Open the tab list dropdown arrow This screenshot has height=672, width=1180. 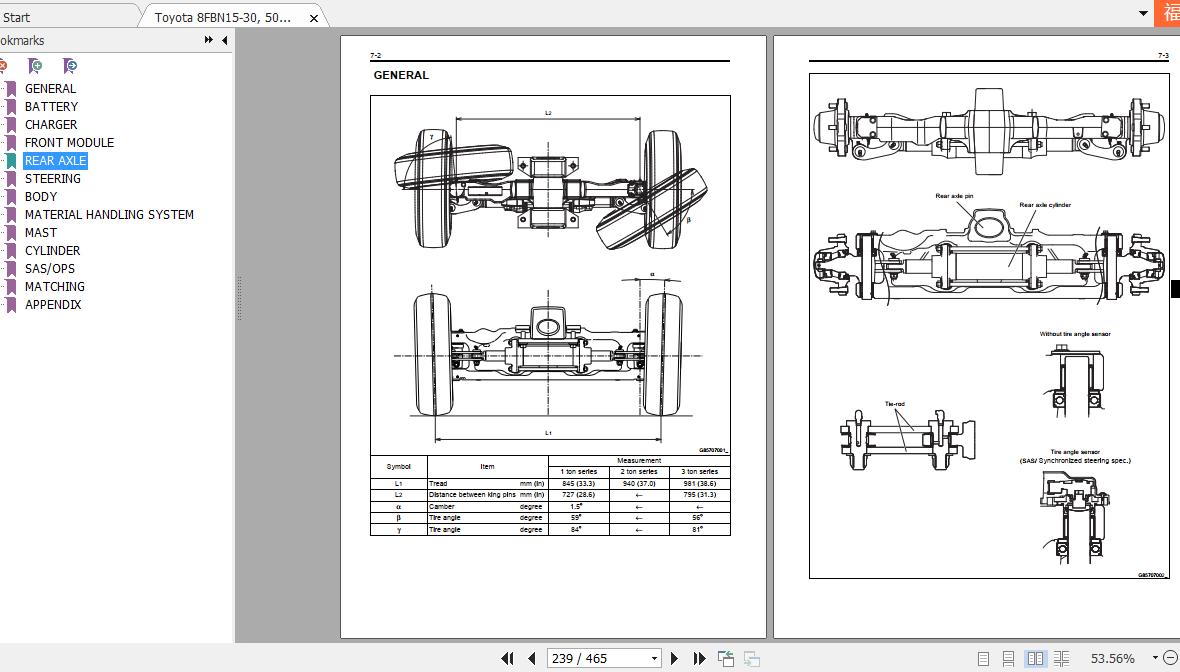click(1142, 14)
